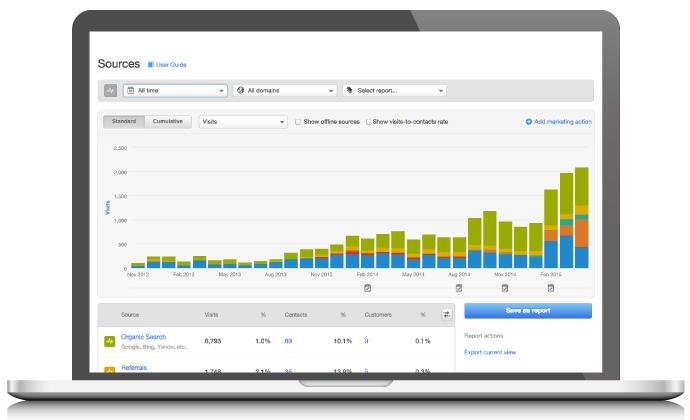Click the Feb 2015 marketing action calendar icon
This screenshot has height=420, width=690.
[551, 288]
